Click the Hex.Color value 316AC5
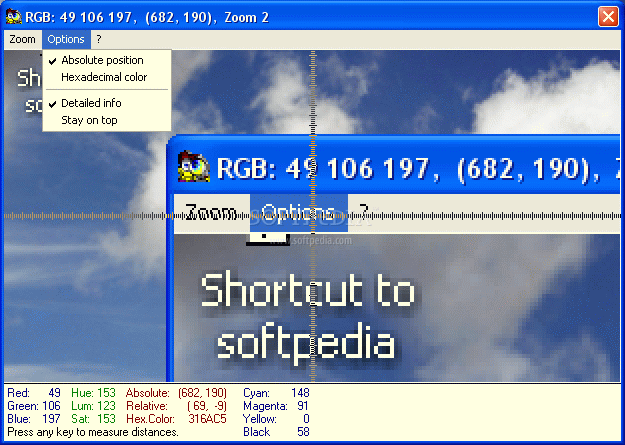The height and width of the screenshot is (445, 625). pyautogui.click(x=207, y=419)
